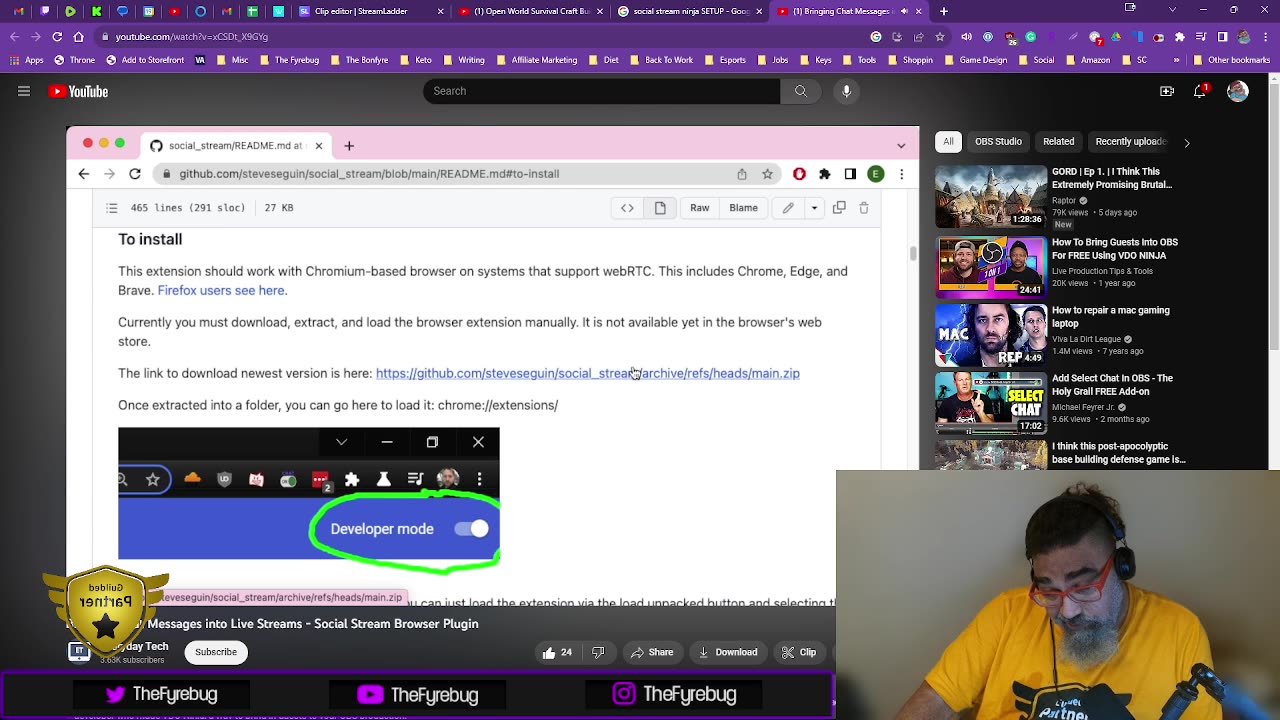Open the Affiliate Marketing bookmark folder

click(537, 60)
